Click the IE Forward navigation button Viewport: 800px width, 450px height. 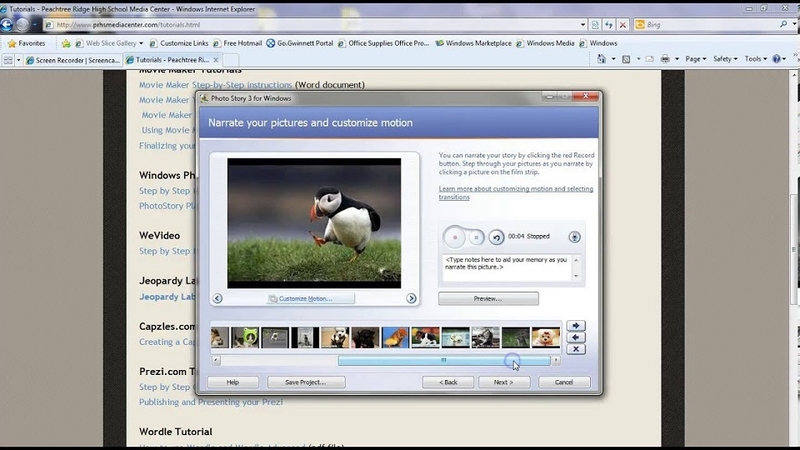click(22, 24)
